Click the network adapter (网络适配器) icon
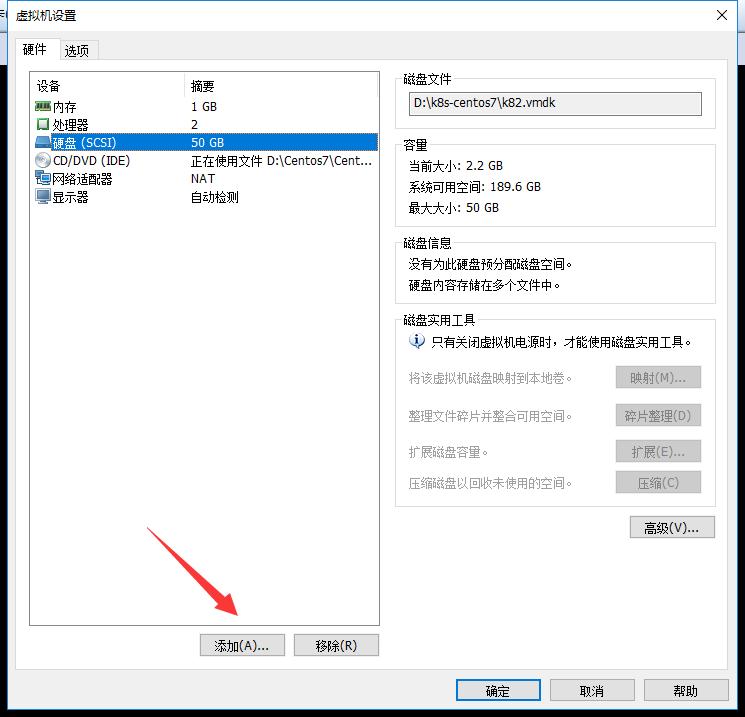Screen dimensions: 745x717 point(43,178)
